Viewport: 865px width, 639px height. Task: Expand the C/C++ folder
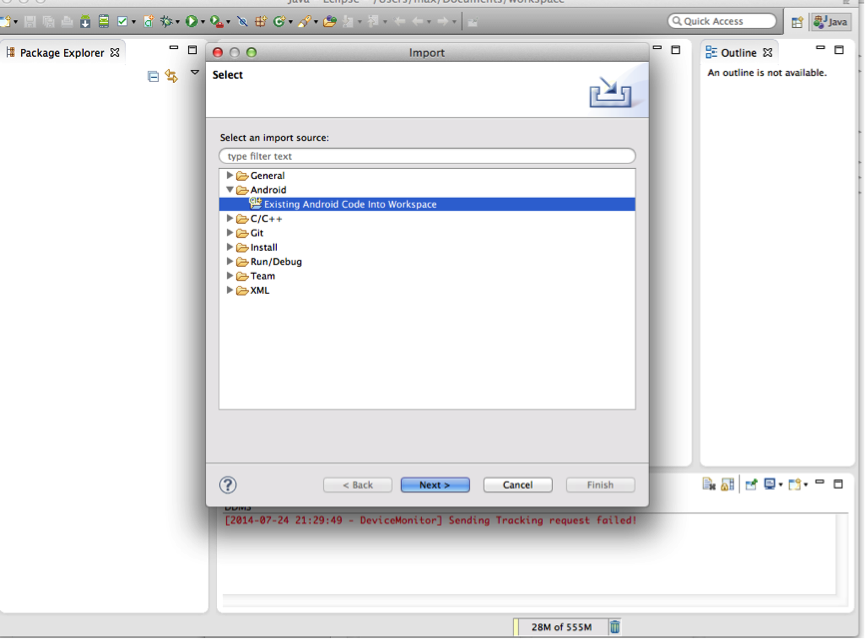click(229, 218)
